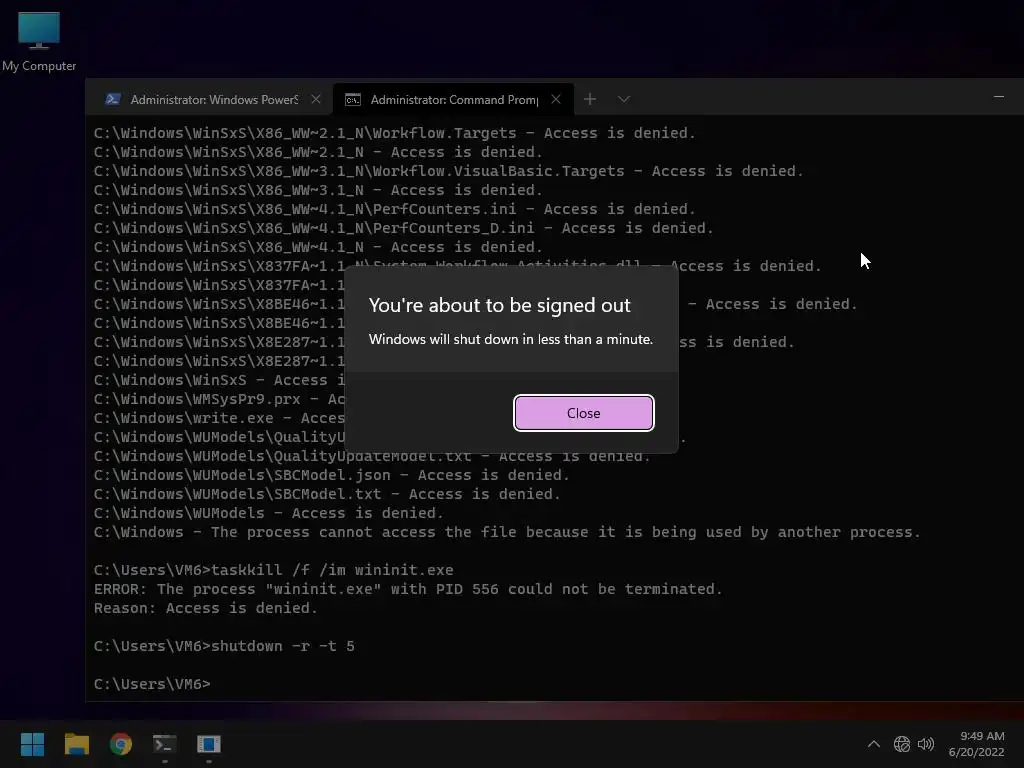The height and width of the screenshot is (768, 1024).
Task: Open the volume tray icon
Action: pos(926,744)
